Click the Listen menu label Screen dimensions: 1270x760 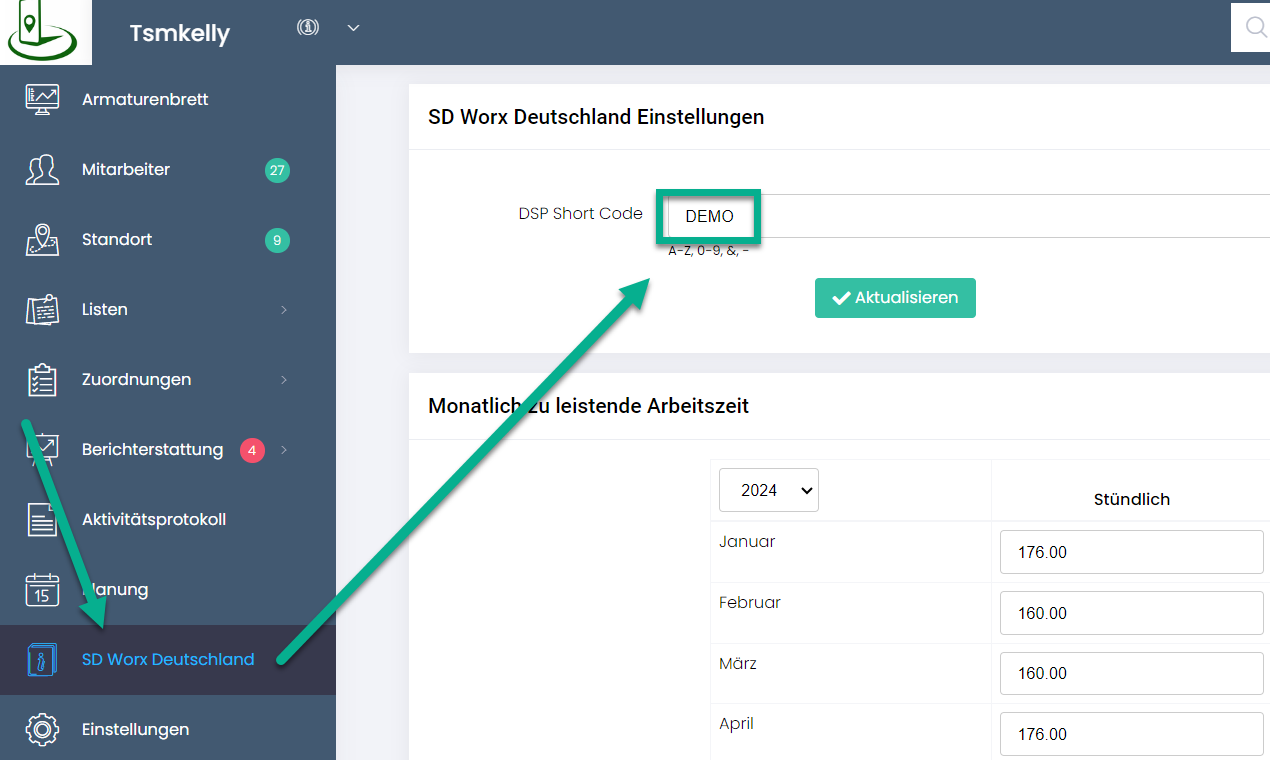105,310
